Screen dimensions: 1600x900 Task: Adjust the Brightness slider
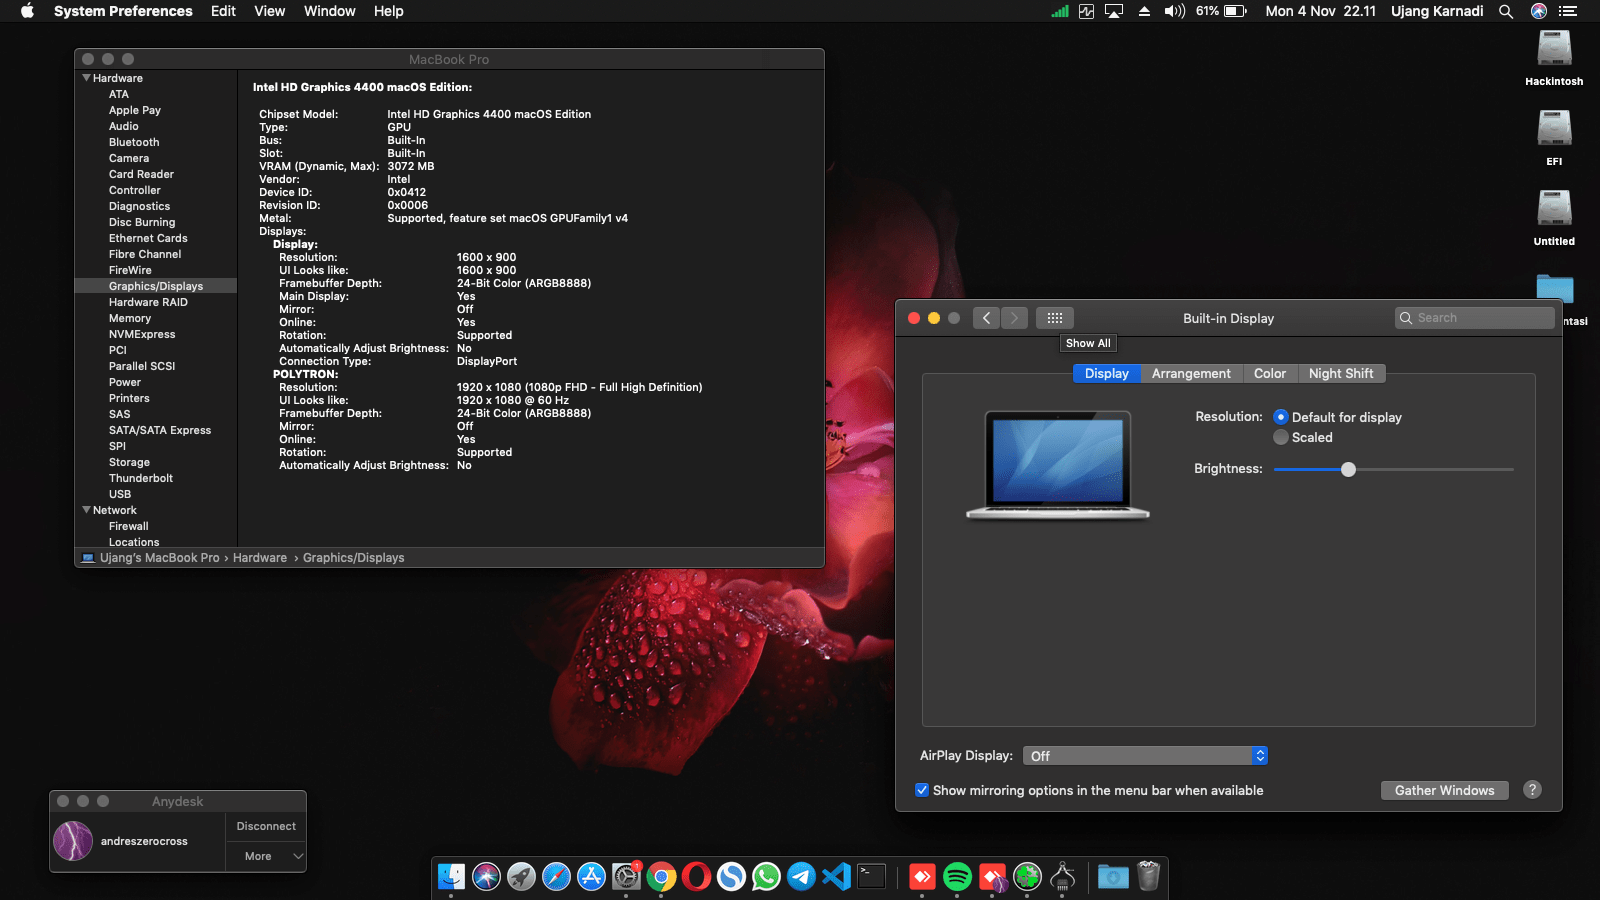[x=1349, y=468]
